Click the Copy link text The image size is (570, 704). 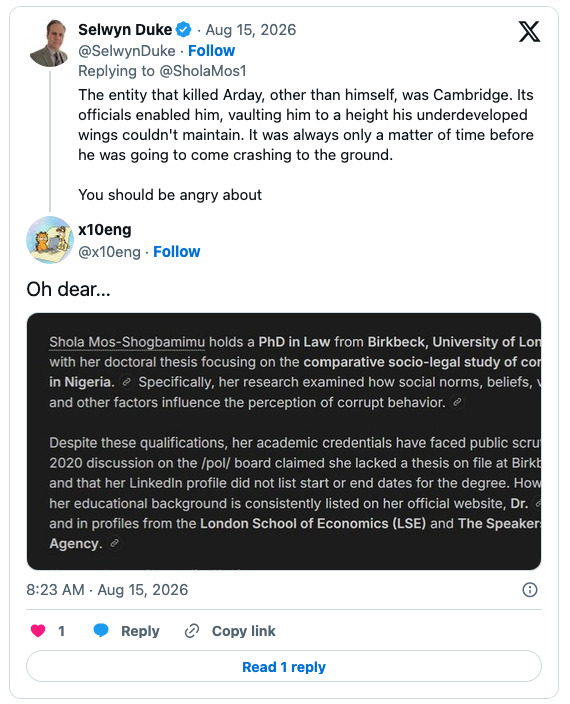point(244,631)
